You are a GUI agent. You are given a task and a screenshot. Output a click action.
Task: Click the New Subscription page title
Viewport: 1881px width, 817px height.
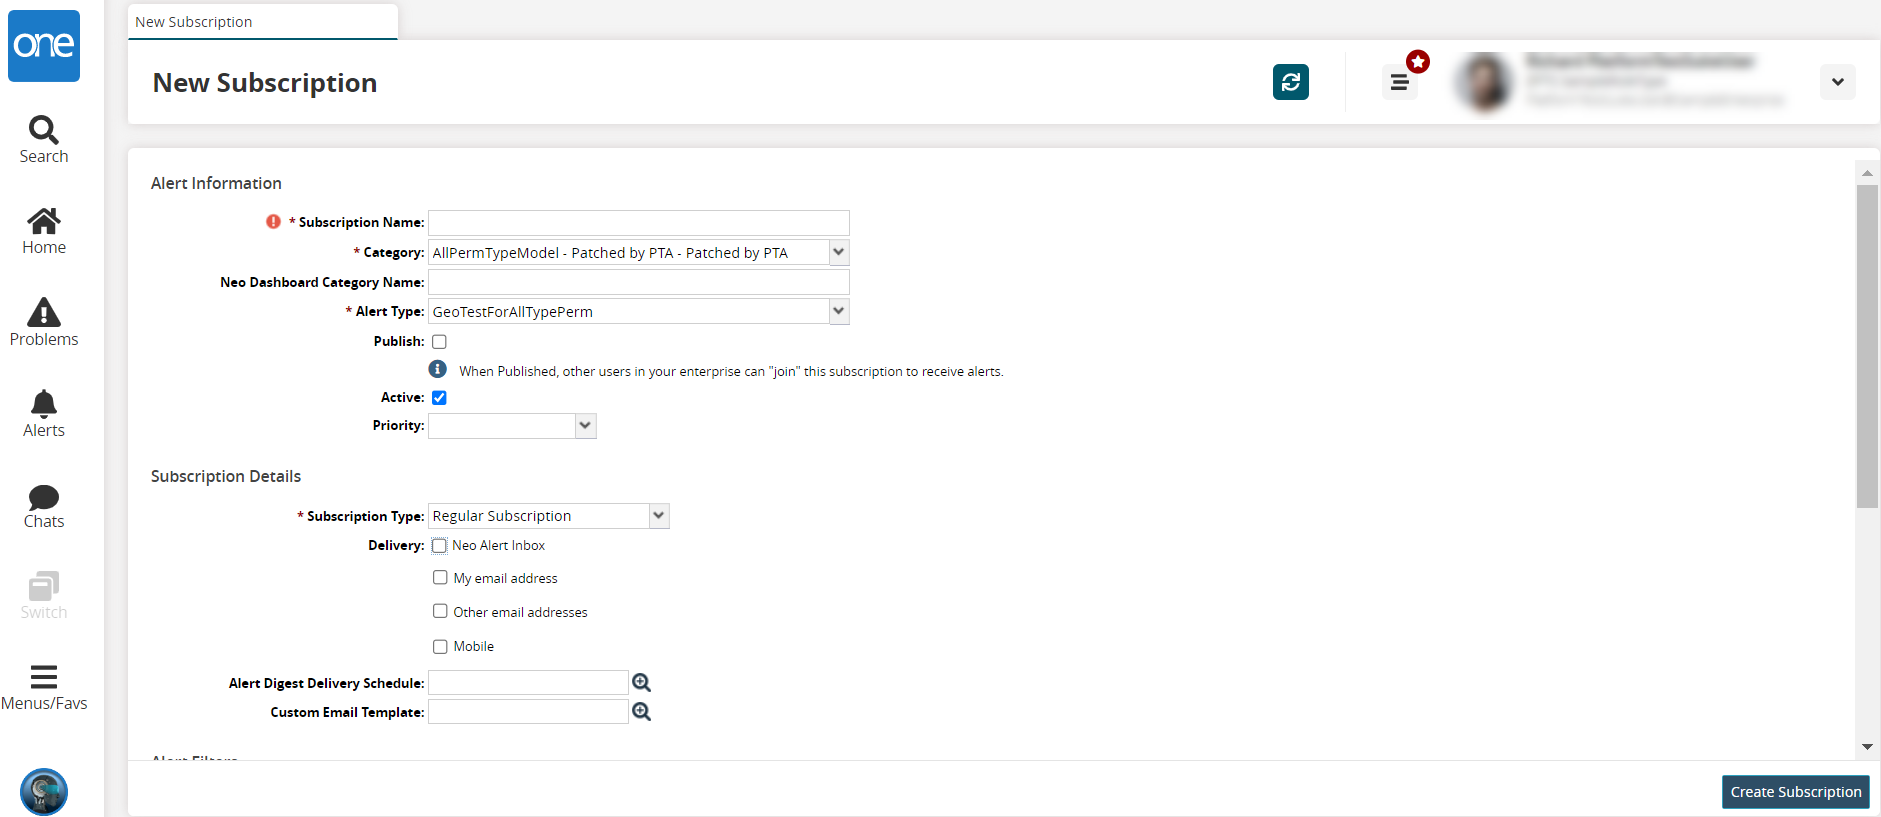pos(265,83)
